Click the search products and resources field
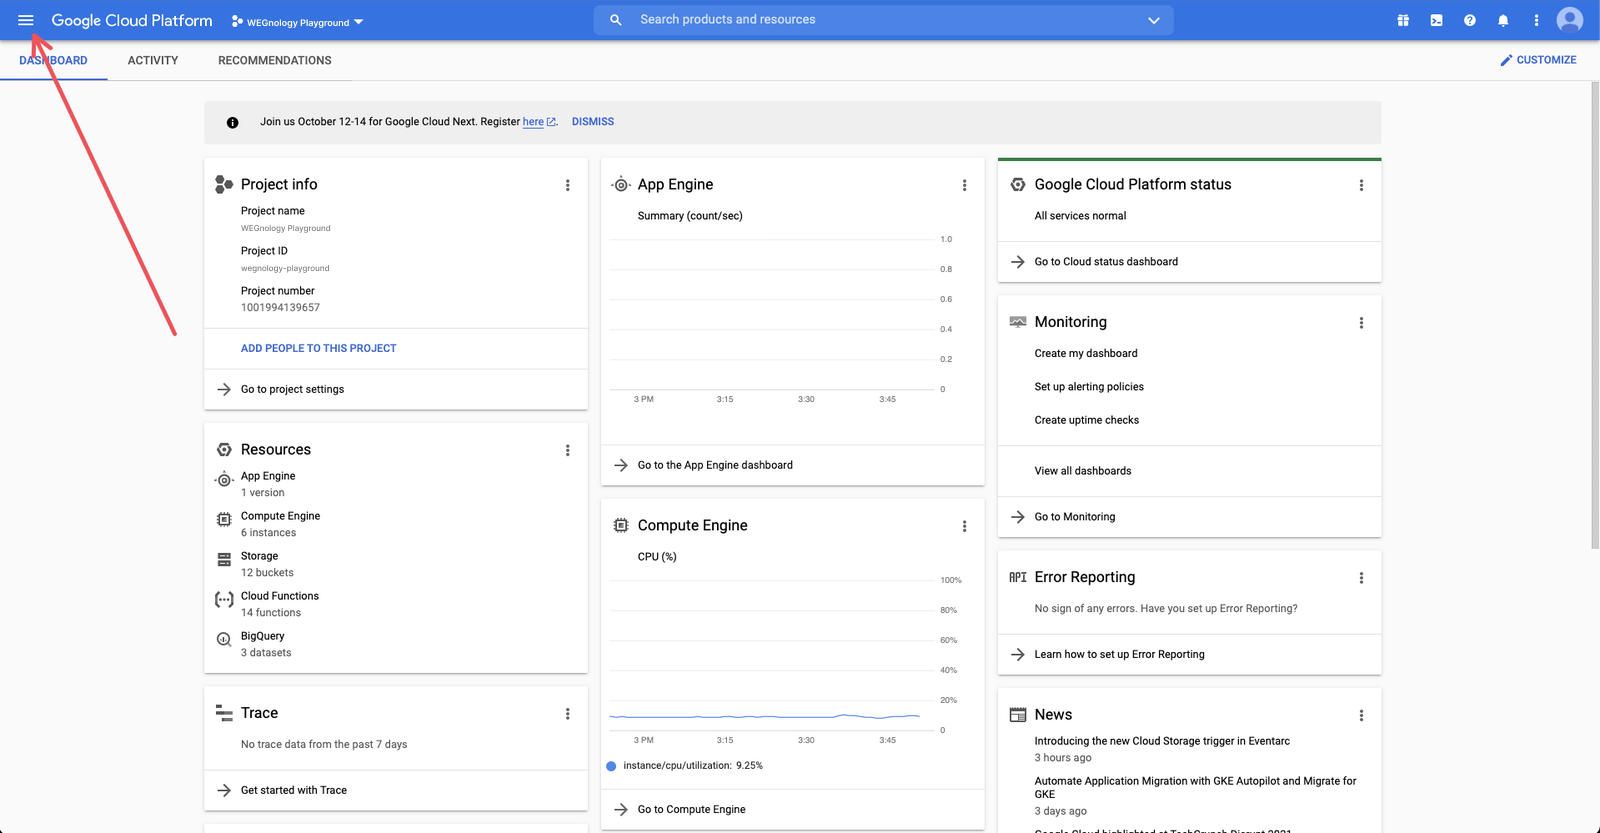Image resolution: width=1600 pixels, height=833 pixels. coord(884,20)
